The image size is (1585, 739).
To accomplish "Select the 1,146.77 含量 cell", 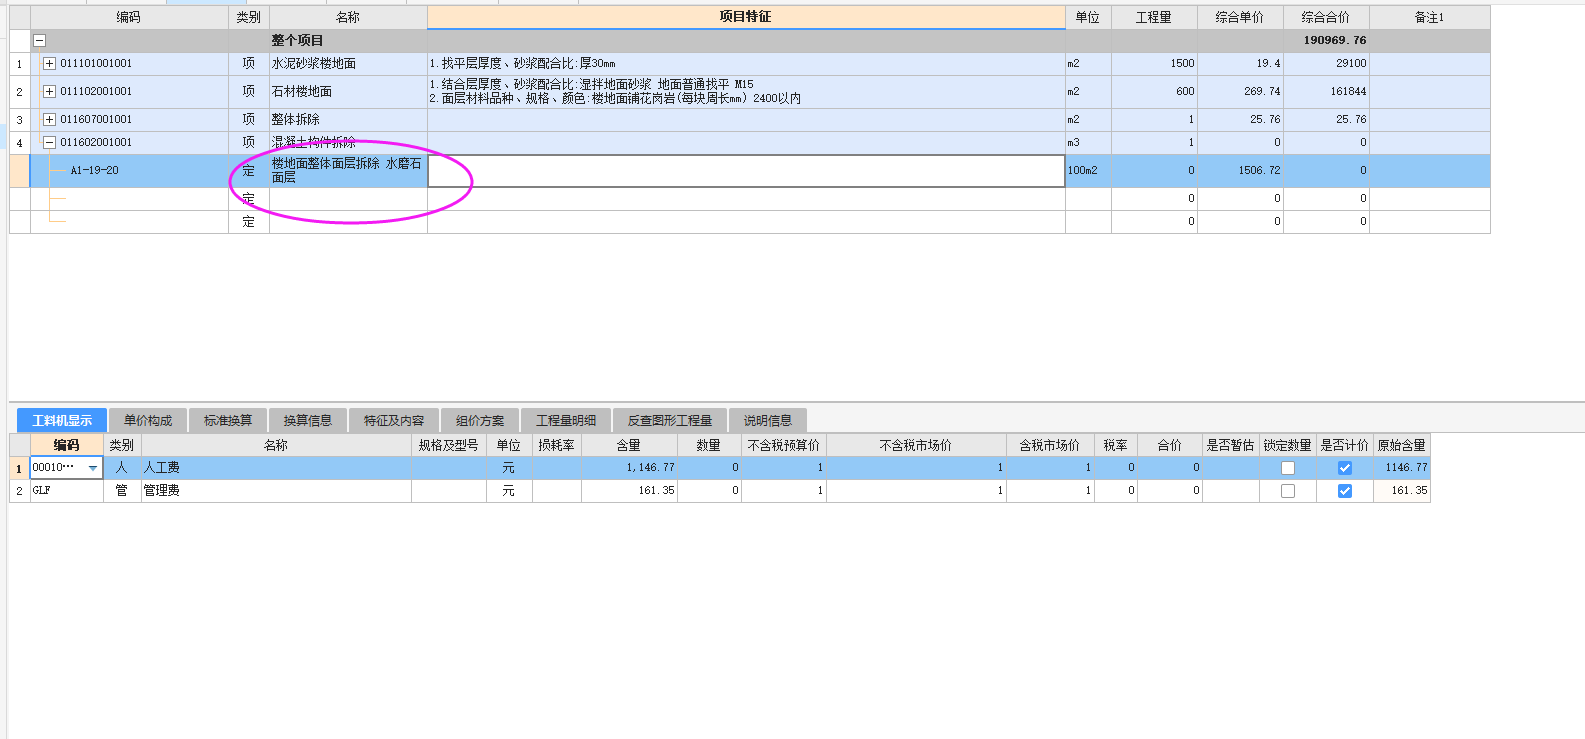I will 629,468.
